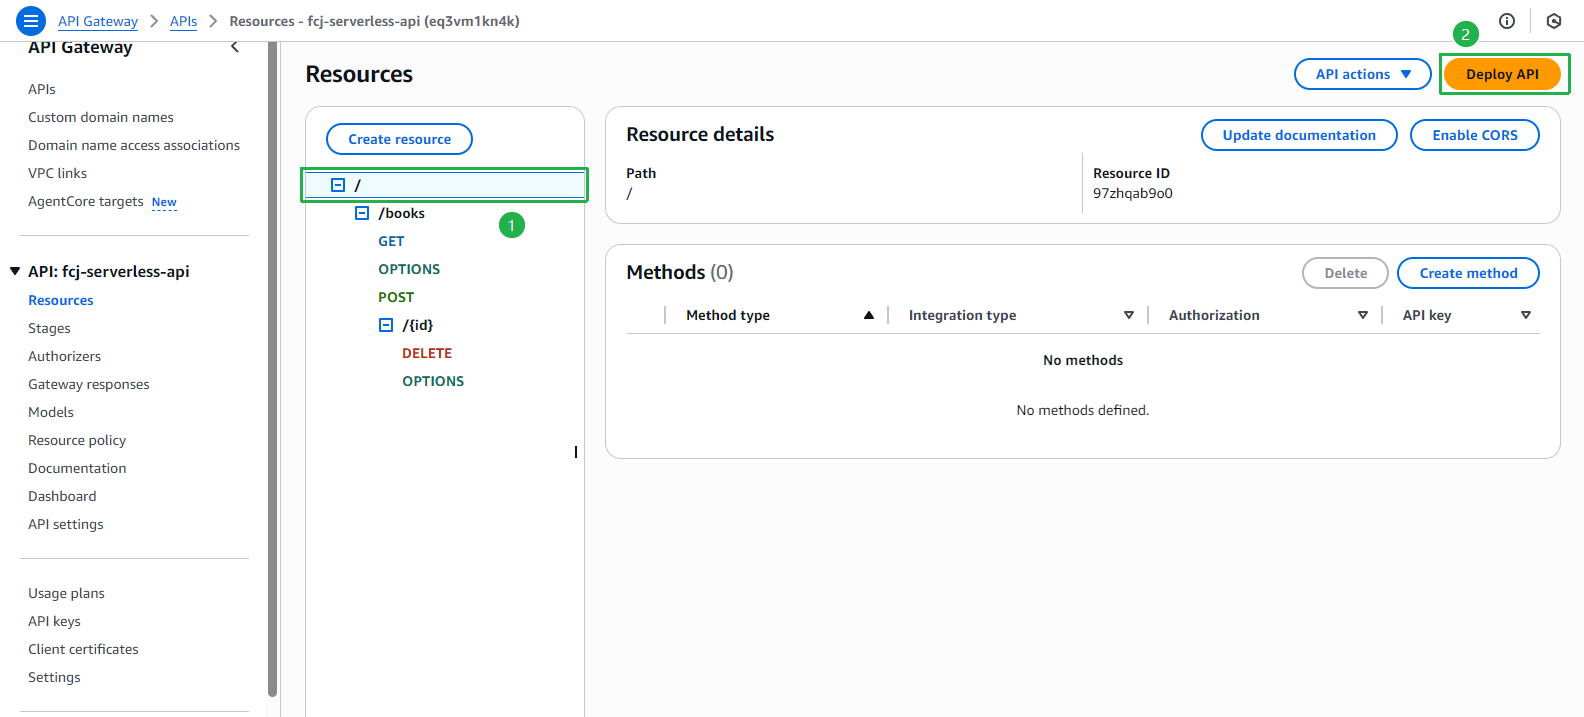
Task: Select the /{id} resource
Action: coord(418,325)
